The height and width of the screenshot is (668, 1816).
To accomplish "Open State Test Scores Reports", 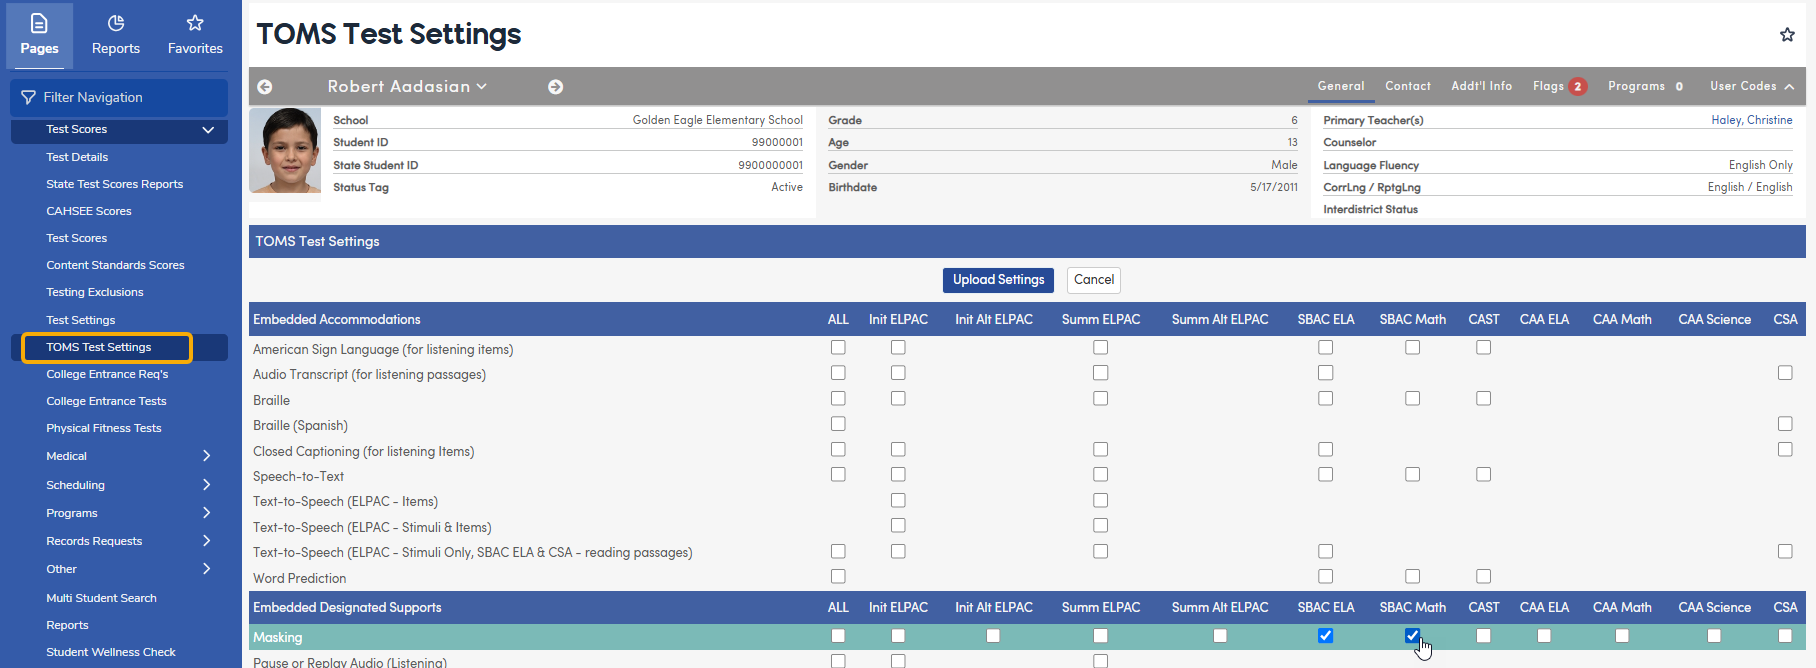I will tap(115, 184).
